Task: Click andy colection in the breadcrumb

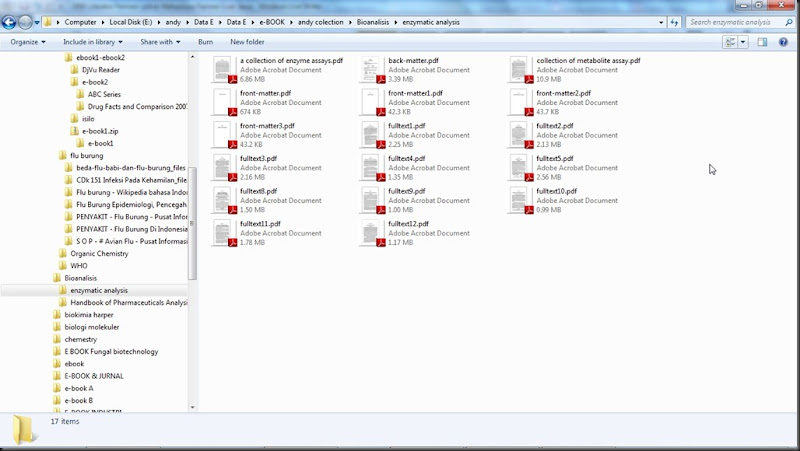Action: click(320, 22)
